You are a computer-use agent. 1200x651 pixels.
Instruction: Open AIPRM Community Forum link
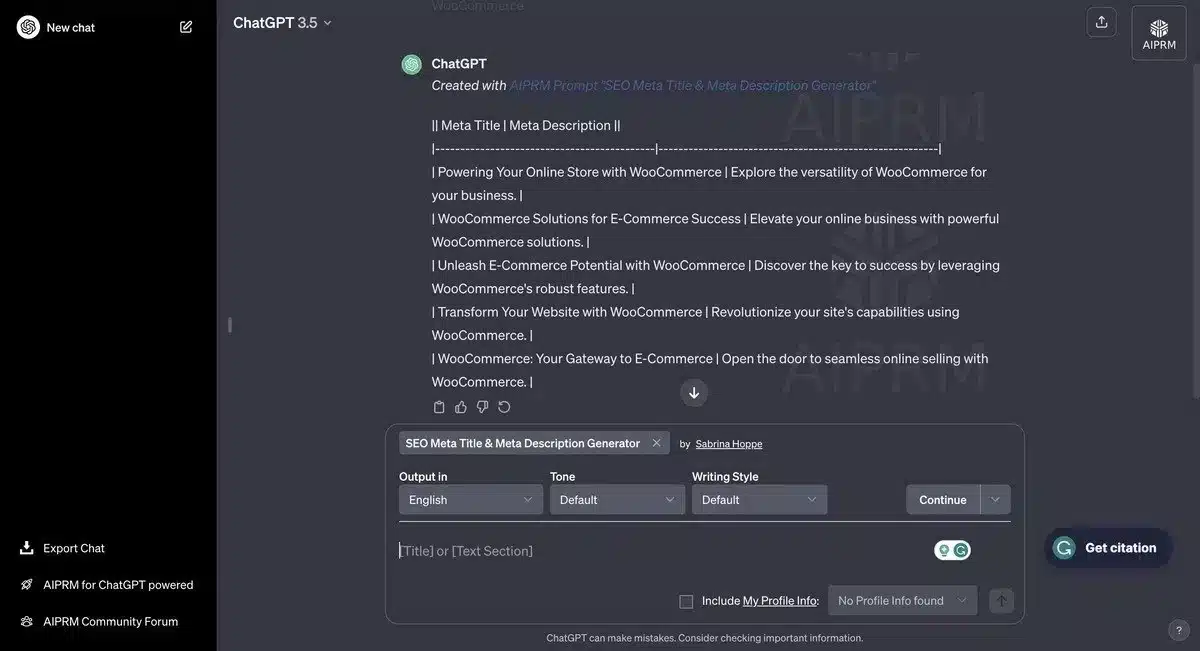pos(110,621)
